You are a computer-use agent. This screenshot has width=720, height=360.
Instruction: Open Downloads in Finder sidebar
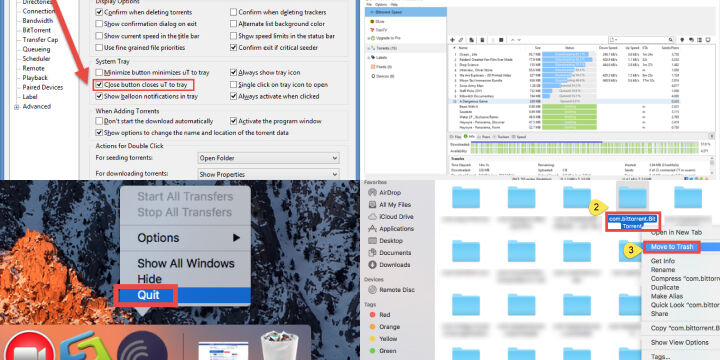(389, 264)
